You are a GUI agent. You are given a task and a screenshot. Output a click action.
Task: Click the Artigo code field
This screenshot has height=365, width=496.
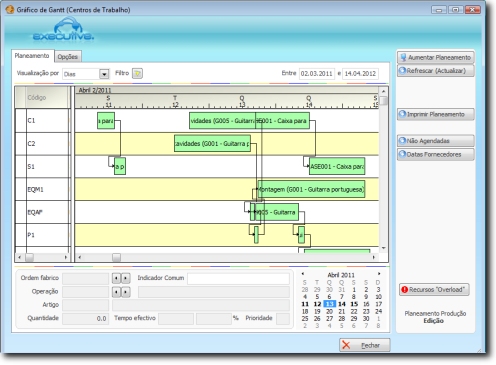coord(86,305)
